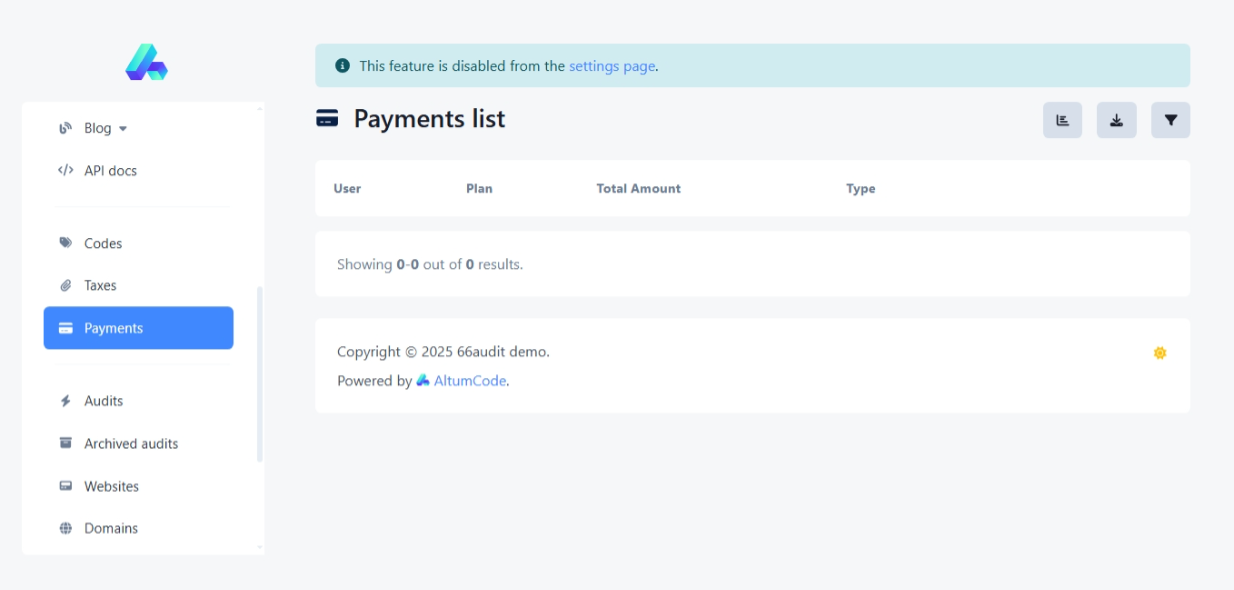Click the credit card icon beside Payments list
1234x590 pixels.
[x=327, y=119]
